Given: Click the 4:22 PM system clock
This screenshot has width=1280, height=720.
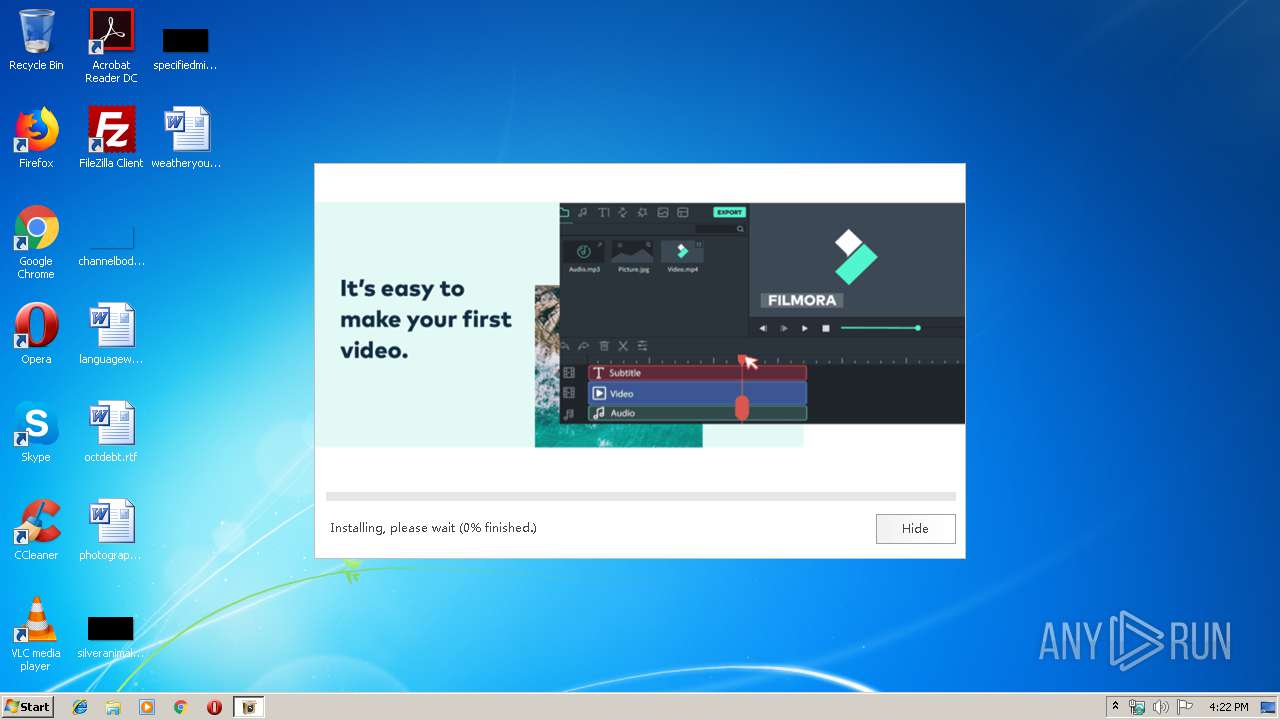Looking at the screenshot, I should pos(1228,707).
